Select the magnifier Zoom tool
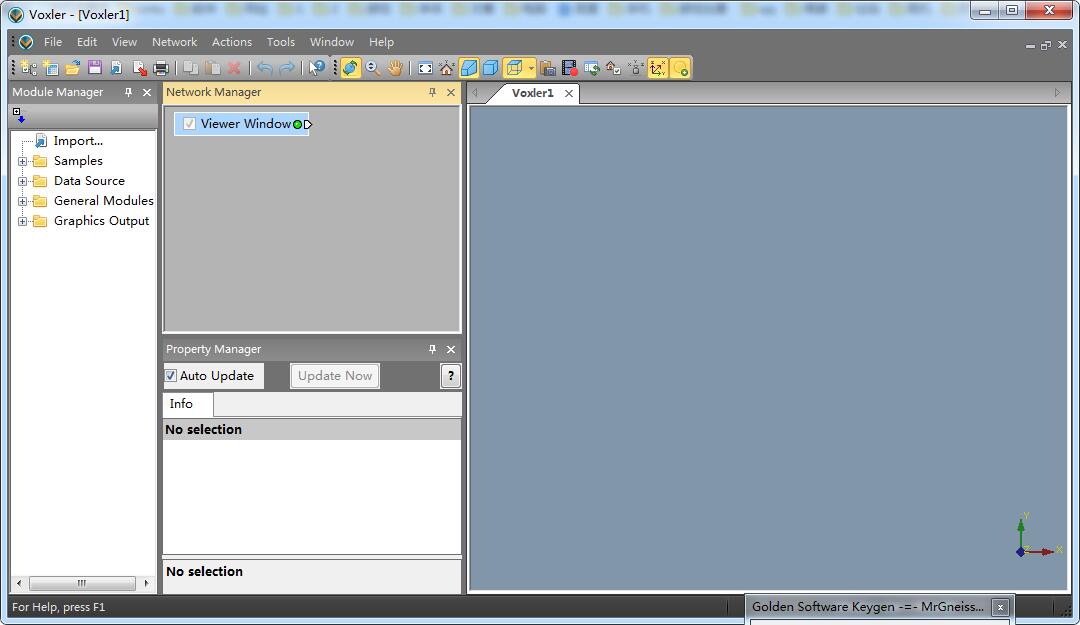The image size is (1080, 625). point(373,68)
